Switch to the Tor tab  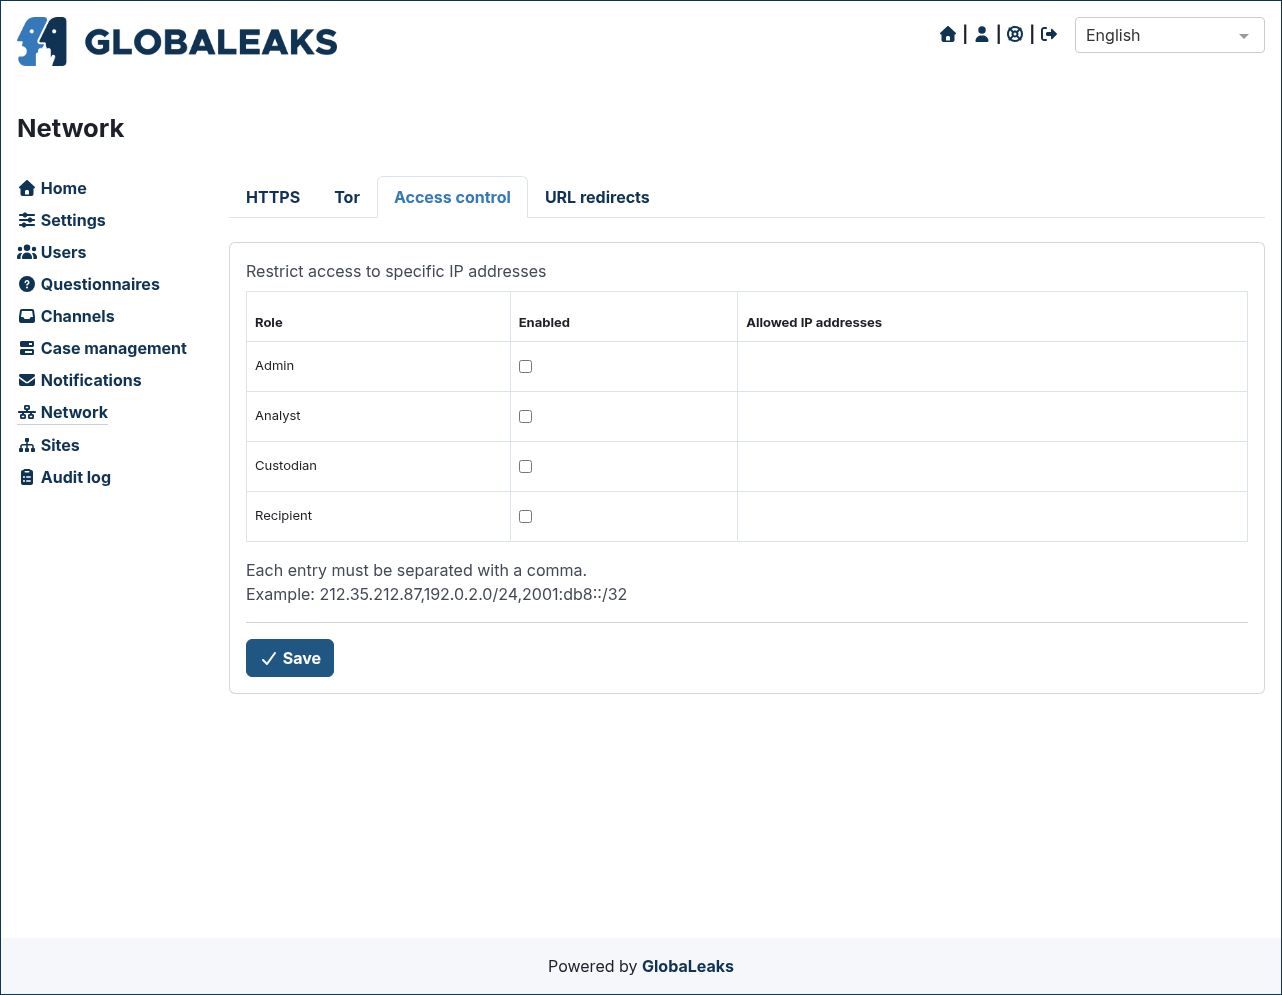click(347, 197)
